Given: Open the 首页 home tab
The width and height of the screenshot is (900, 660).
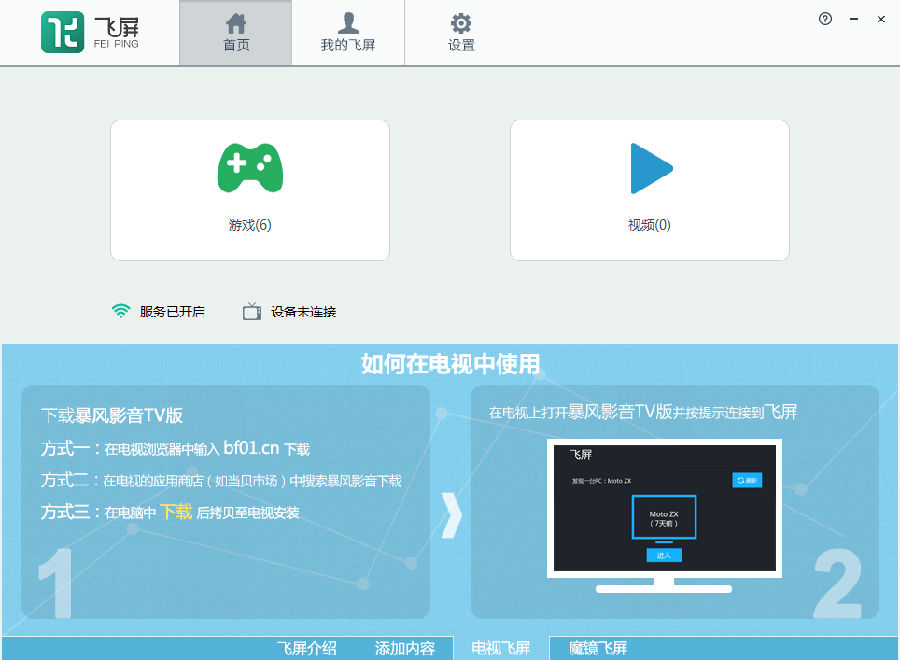Looking at the screenshot, I should 236,33.
